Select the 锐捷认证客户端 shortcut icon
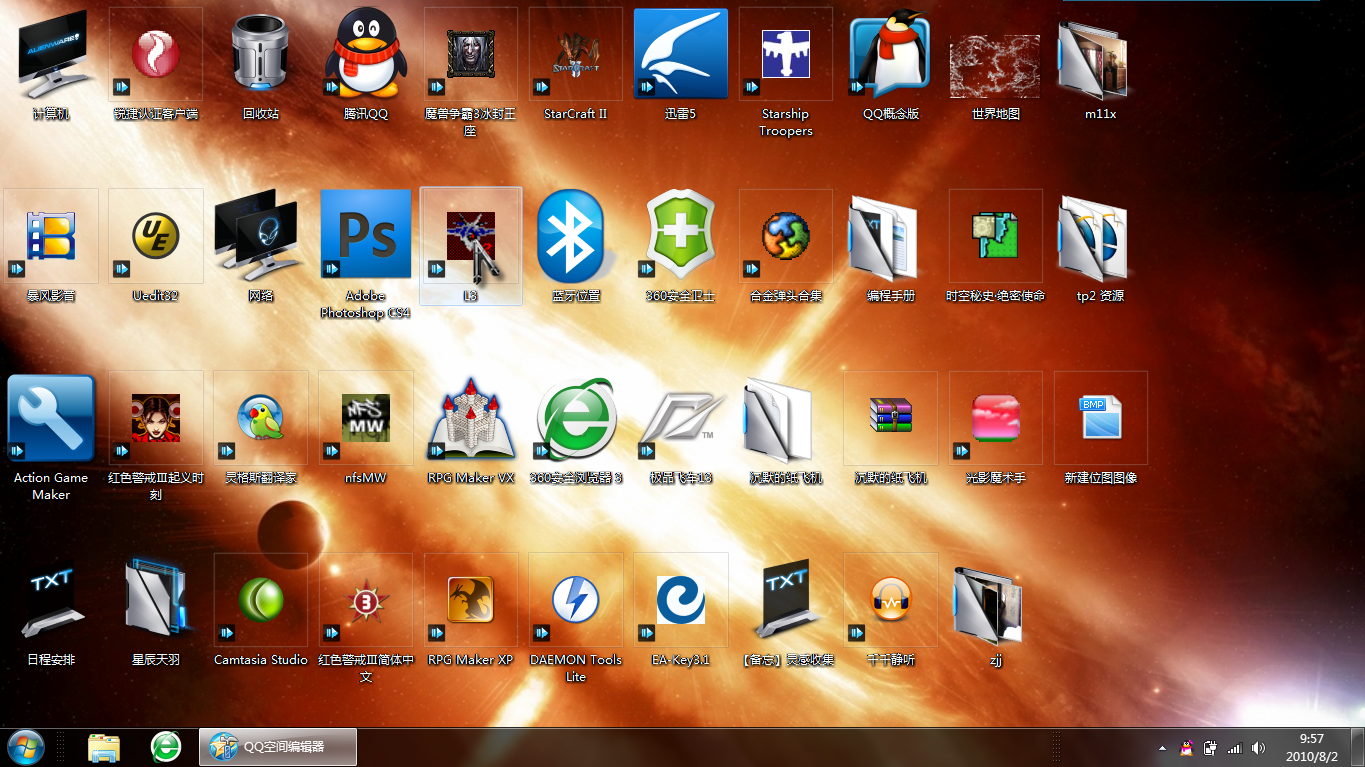1365x767 pixels. (x=156, y=54)
